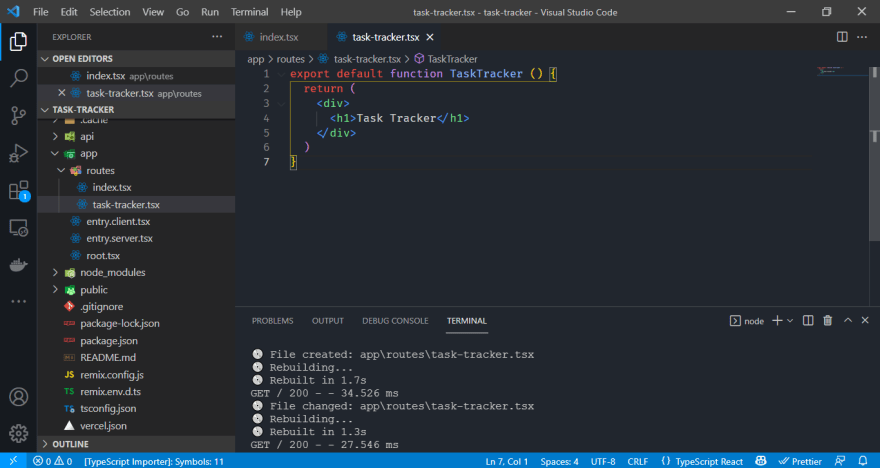
Task: Click the feedback icon in status bar
Action: (840, 461)
